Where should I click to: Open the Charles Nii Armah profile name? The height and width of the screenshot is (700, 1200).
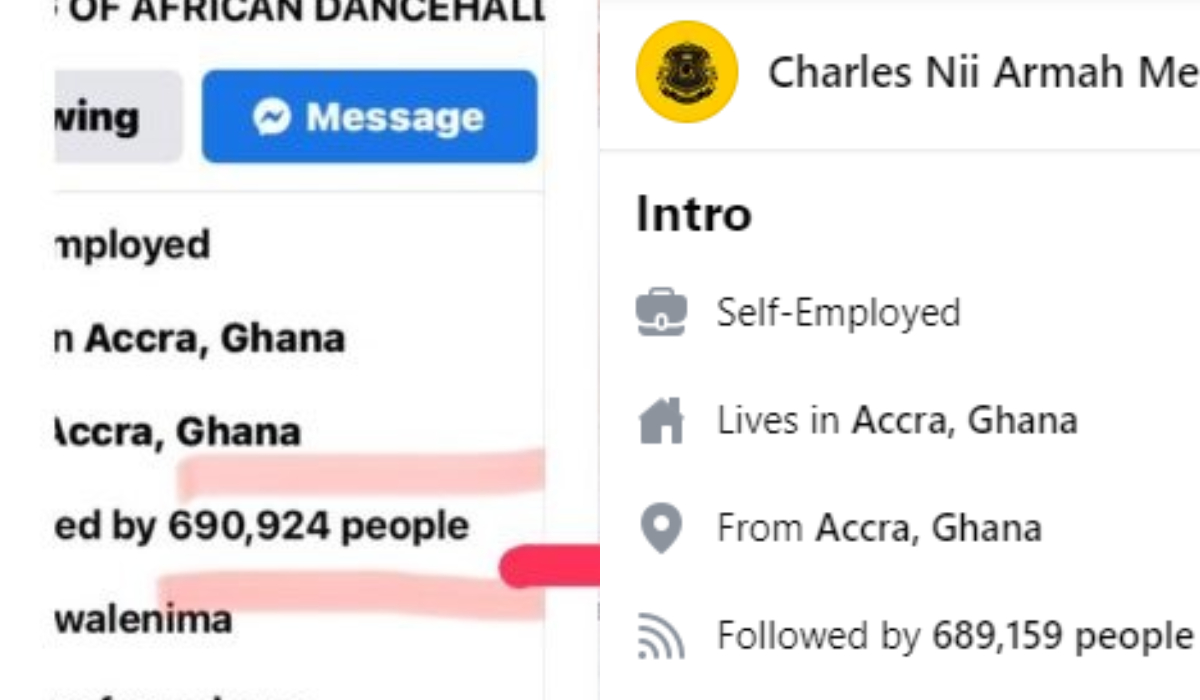(983, 72)
